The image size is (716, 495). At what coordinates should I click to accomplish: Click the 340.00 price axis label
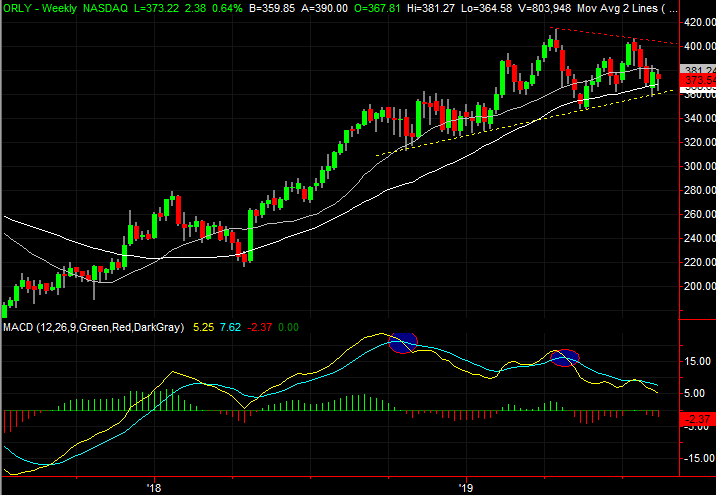tap(700, 118)
